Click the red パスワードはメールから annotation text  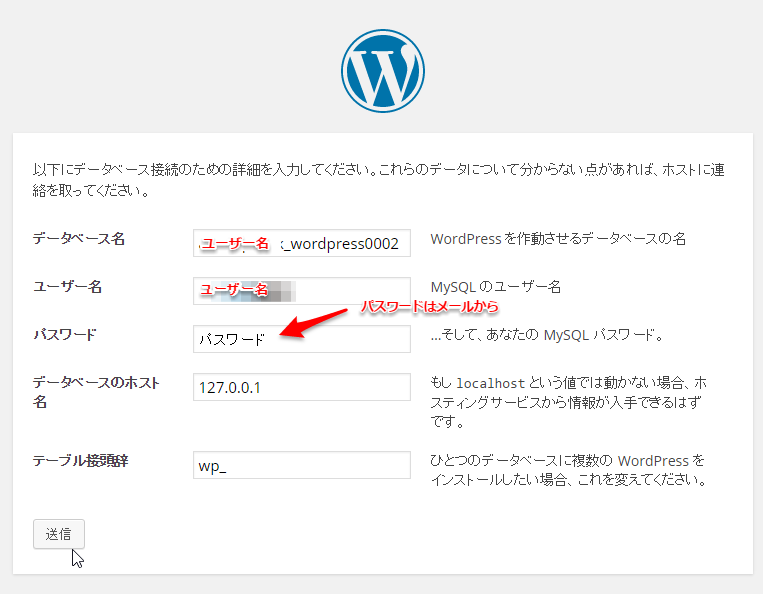(x=429, y=305)
